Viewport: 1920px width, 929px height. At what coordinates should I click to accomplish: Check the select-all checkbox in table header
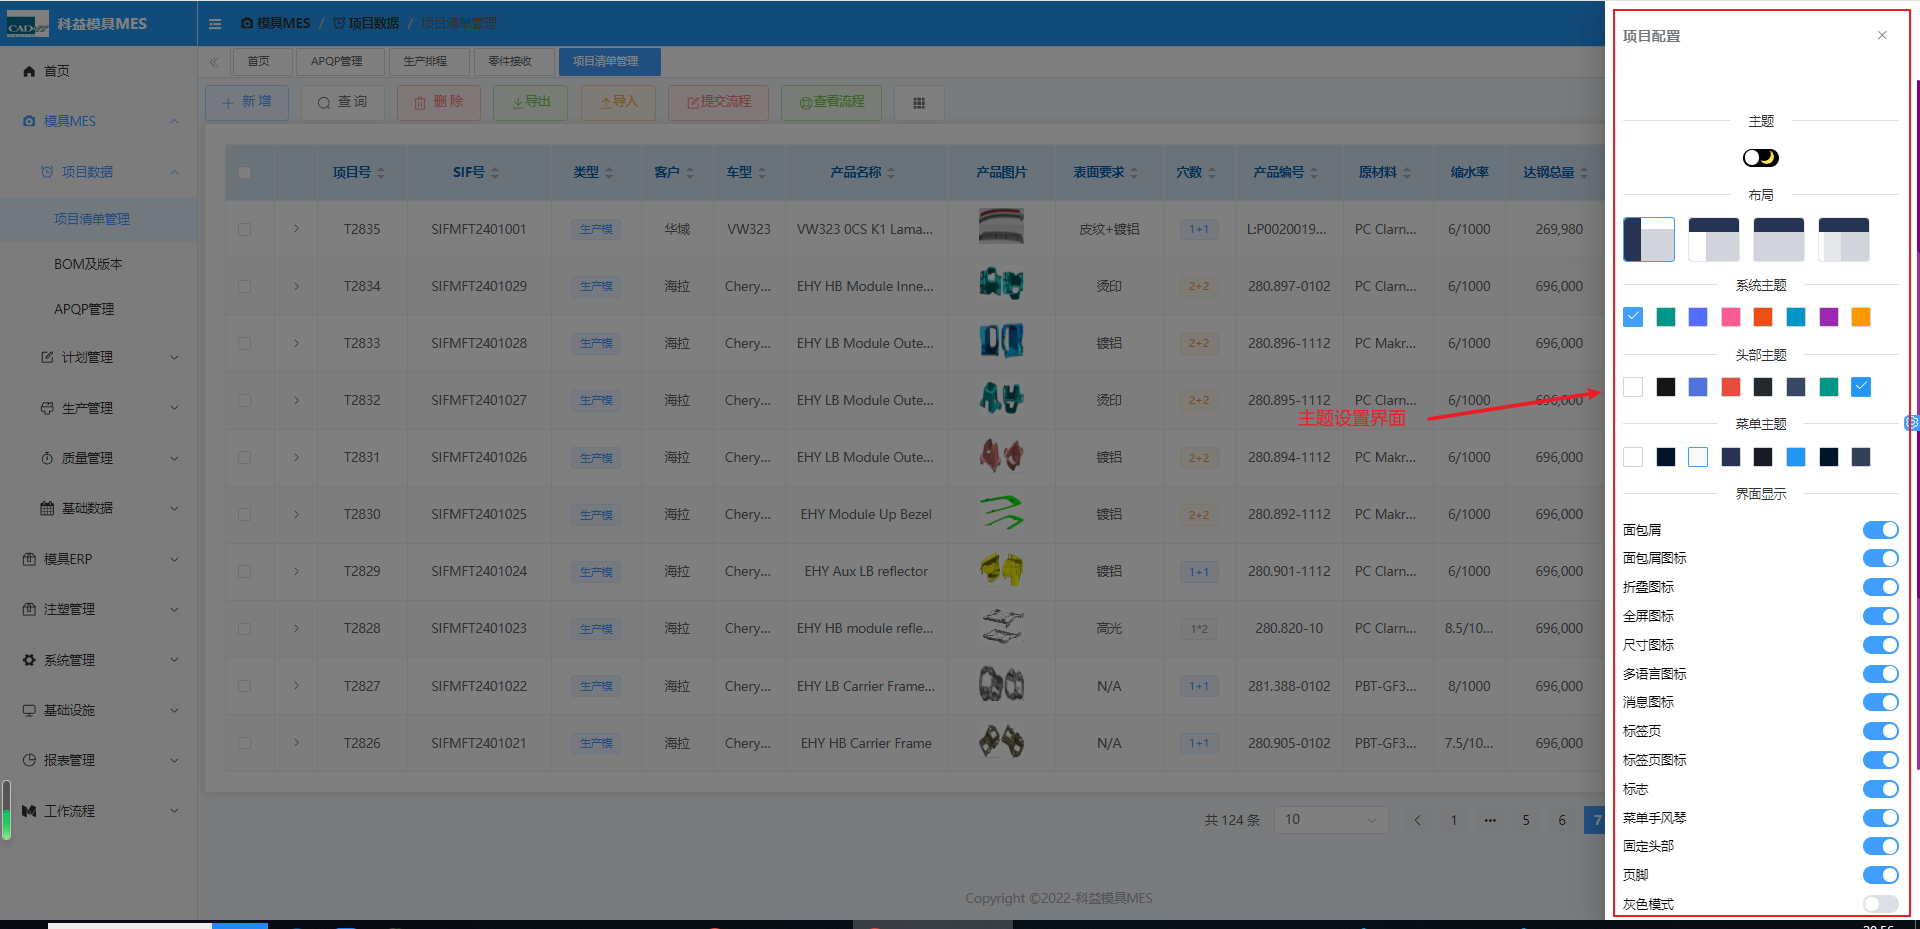point(244,172)
